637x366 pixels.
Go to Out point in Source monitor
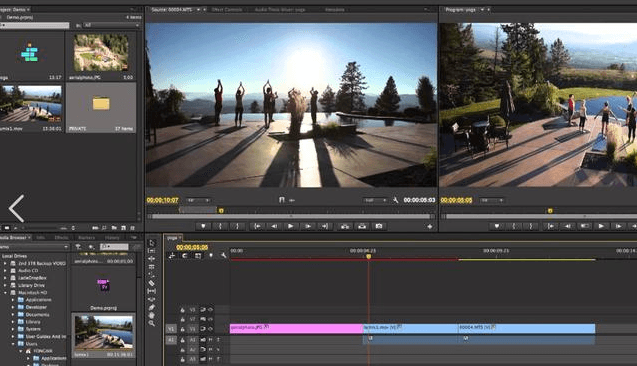(x=325, y=226)
